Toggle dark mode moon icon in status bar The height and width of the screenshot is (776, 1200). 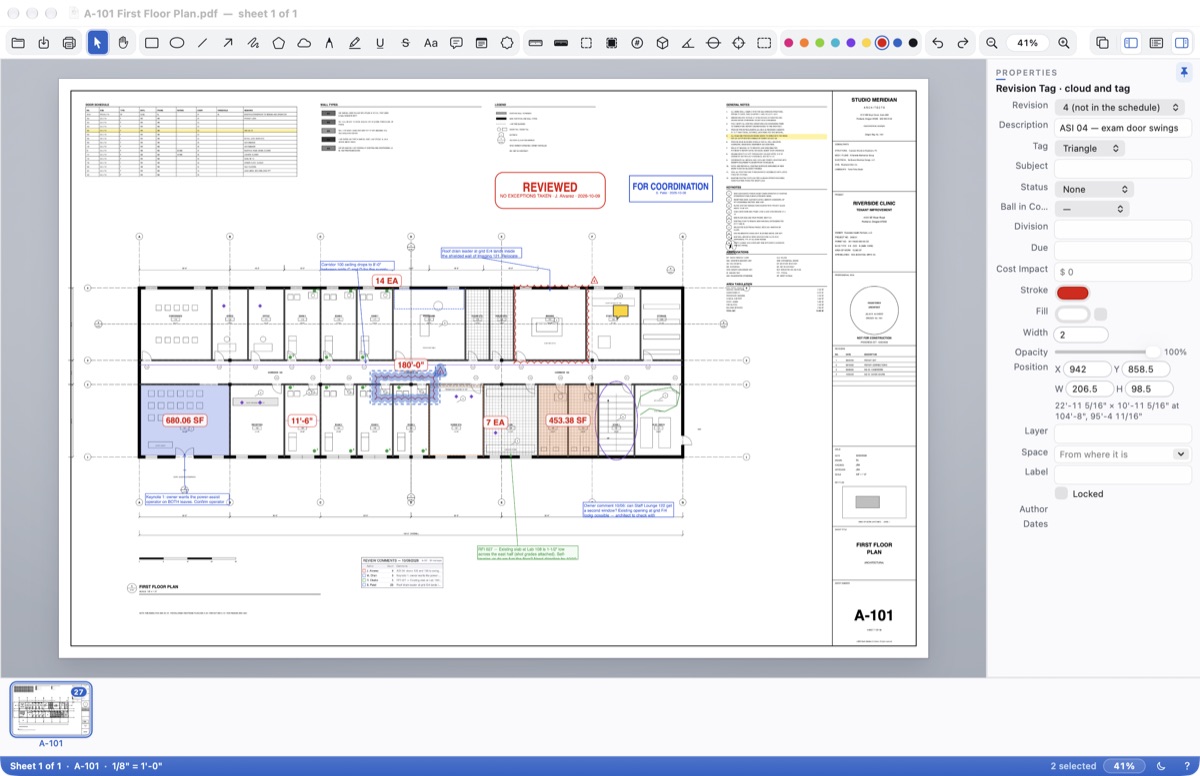click(1161, 766)
